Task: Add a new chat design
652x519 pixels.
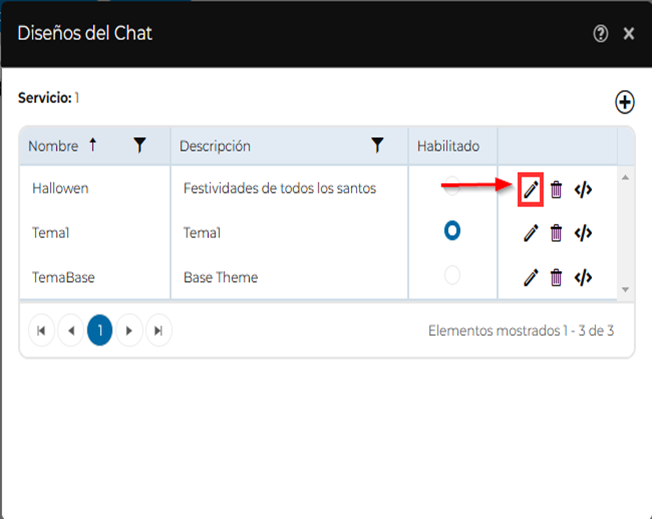Action: pyautogui.click(x=624, y=101)
